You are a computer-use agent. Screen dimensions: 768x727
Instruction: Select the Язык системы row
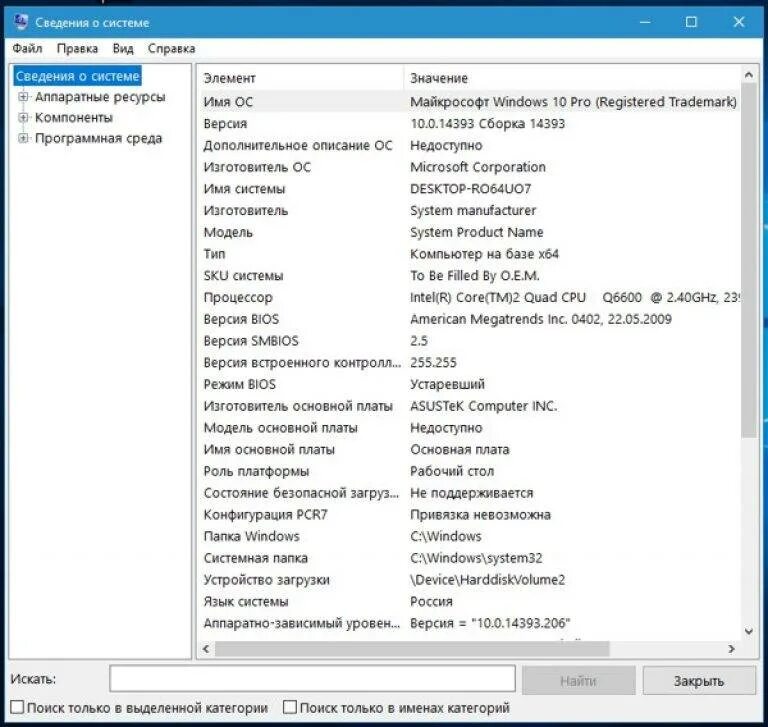[x=470, y=602]
